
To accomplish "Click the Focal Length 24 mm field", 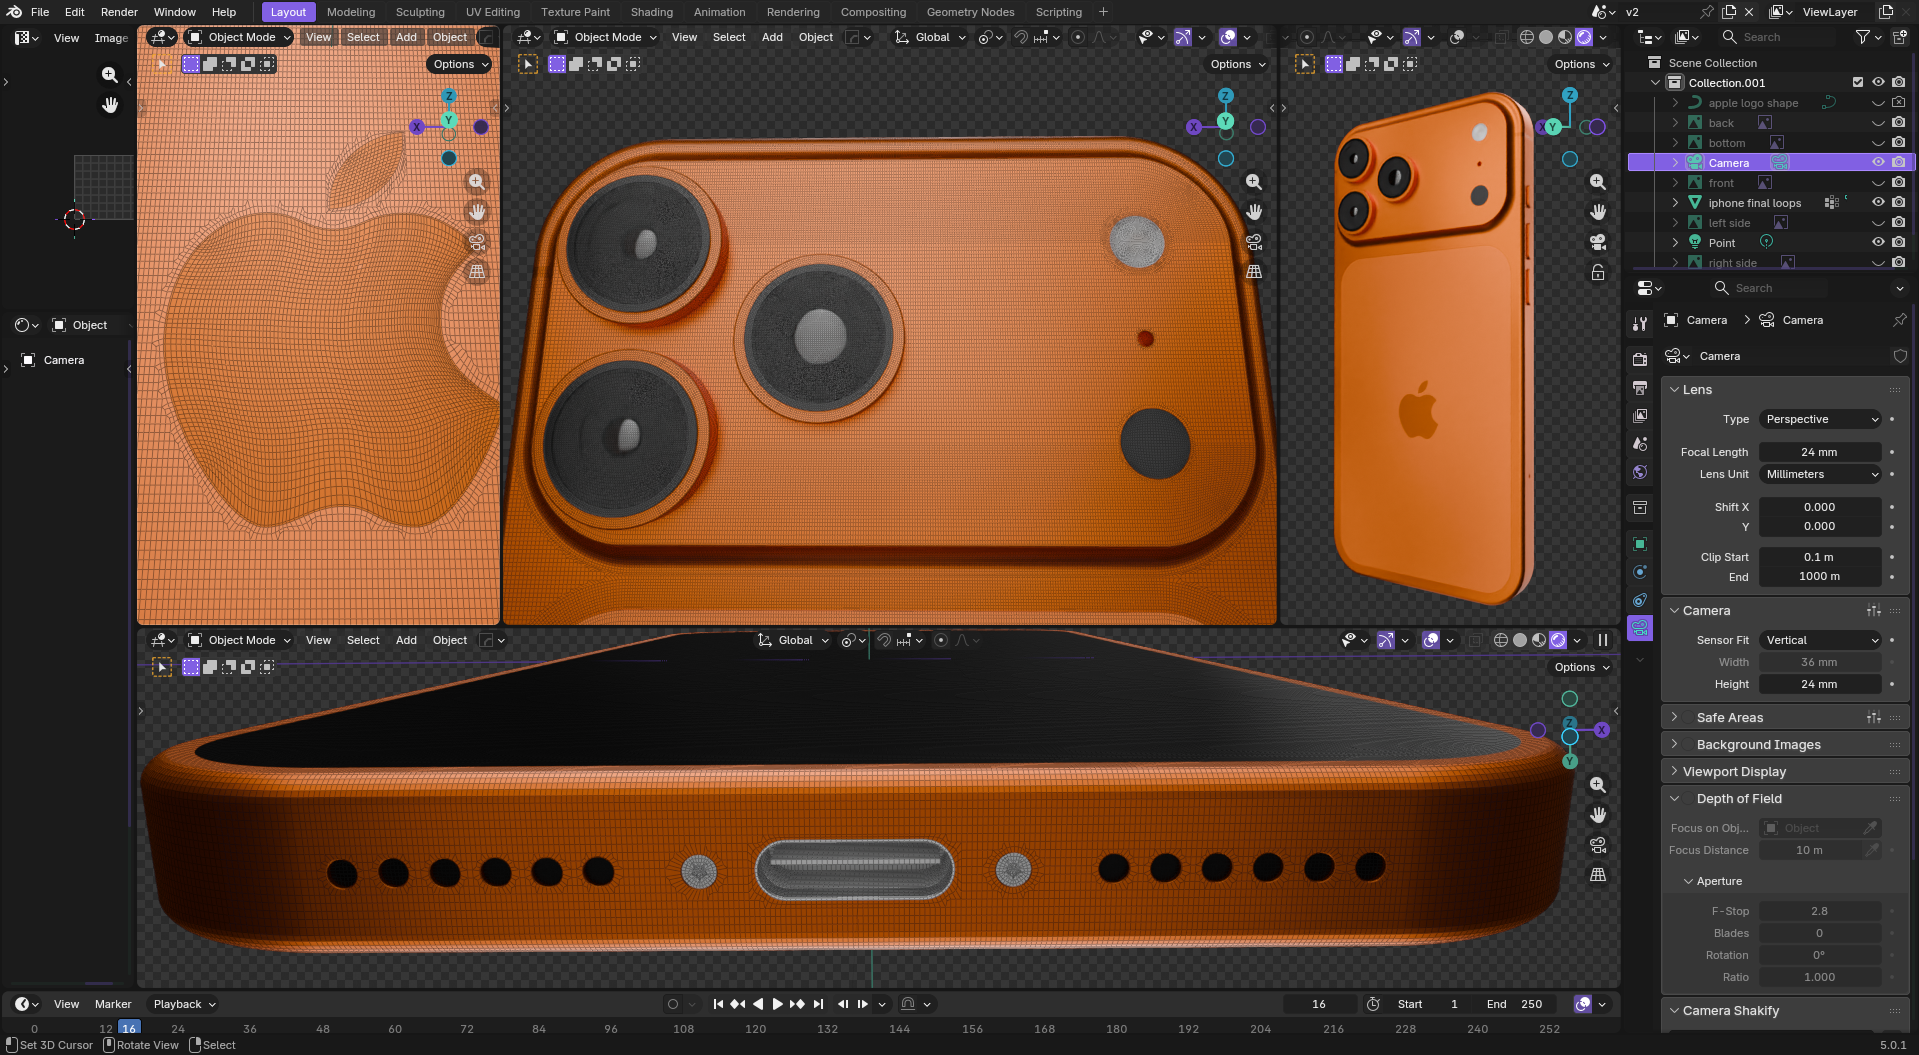I will (1820, 452).
